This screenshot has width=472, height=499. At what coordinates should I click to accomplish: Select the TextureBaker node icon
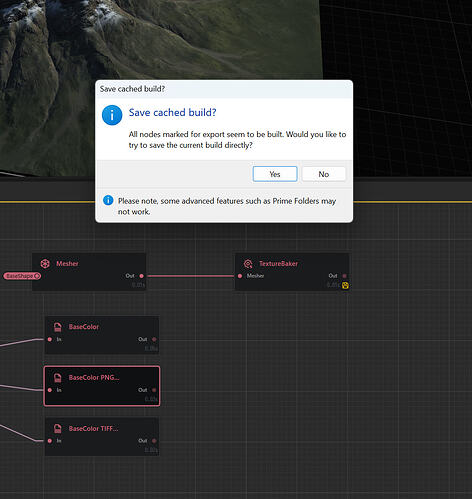(248, 264)
